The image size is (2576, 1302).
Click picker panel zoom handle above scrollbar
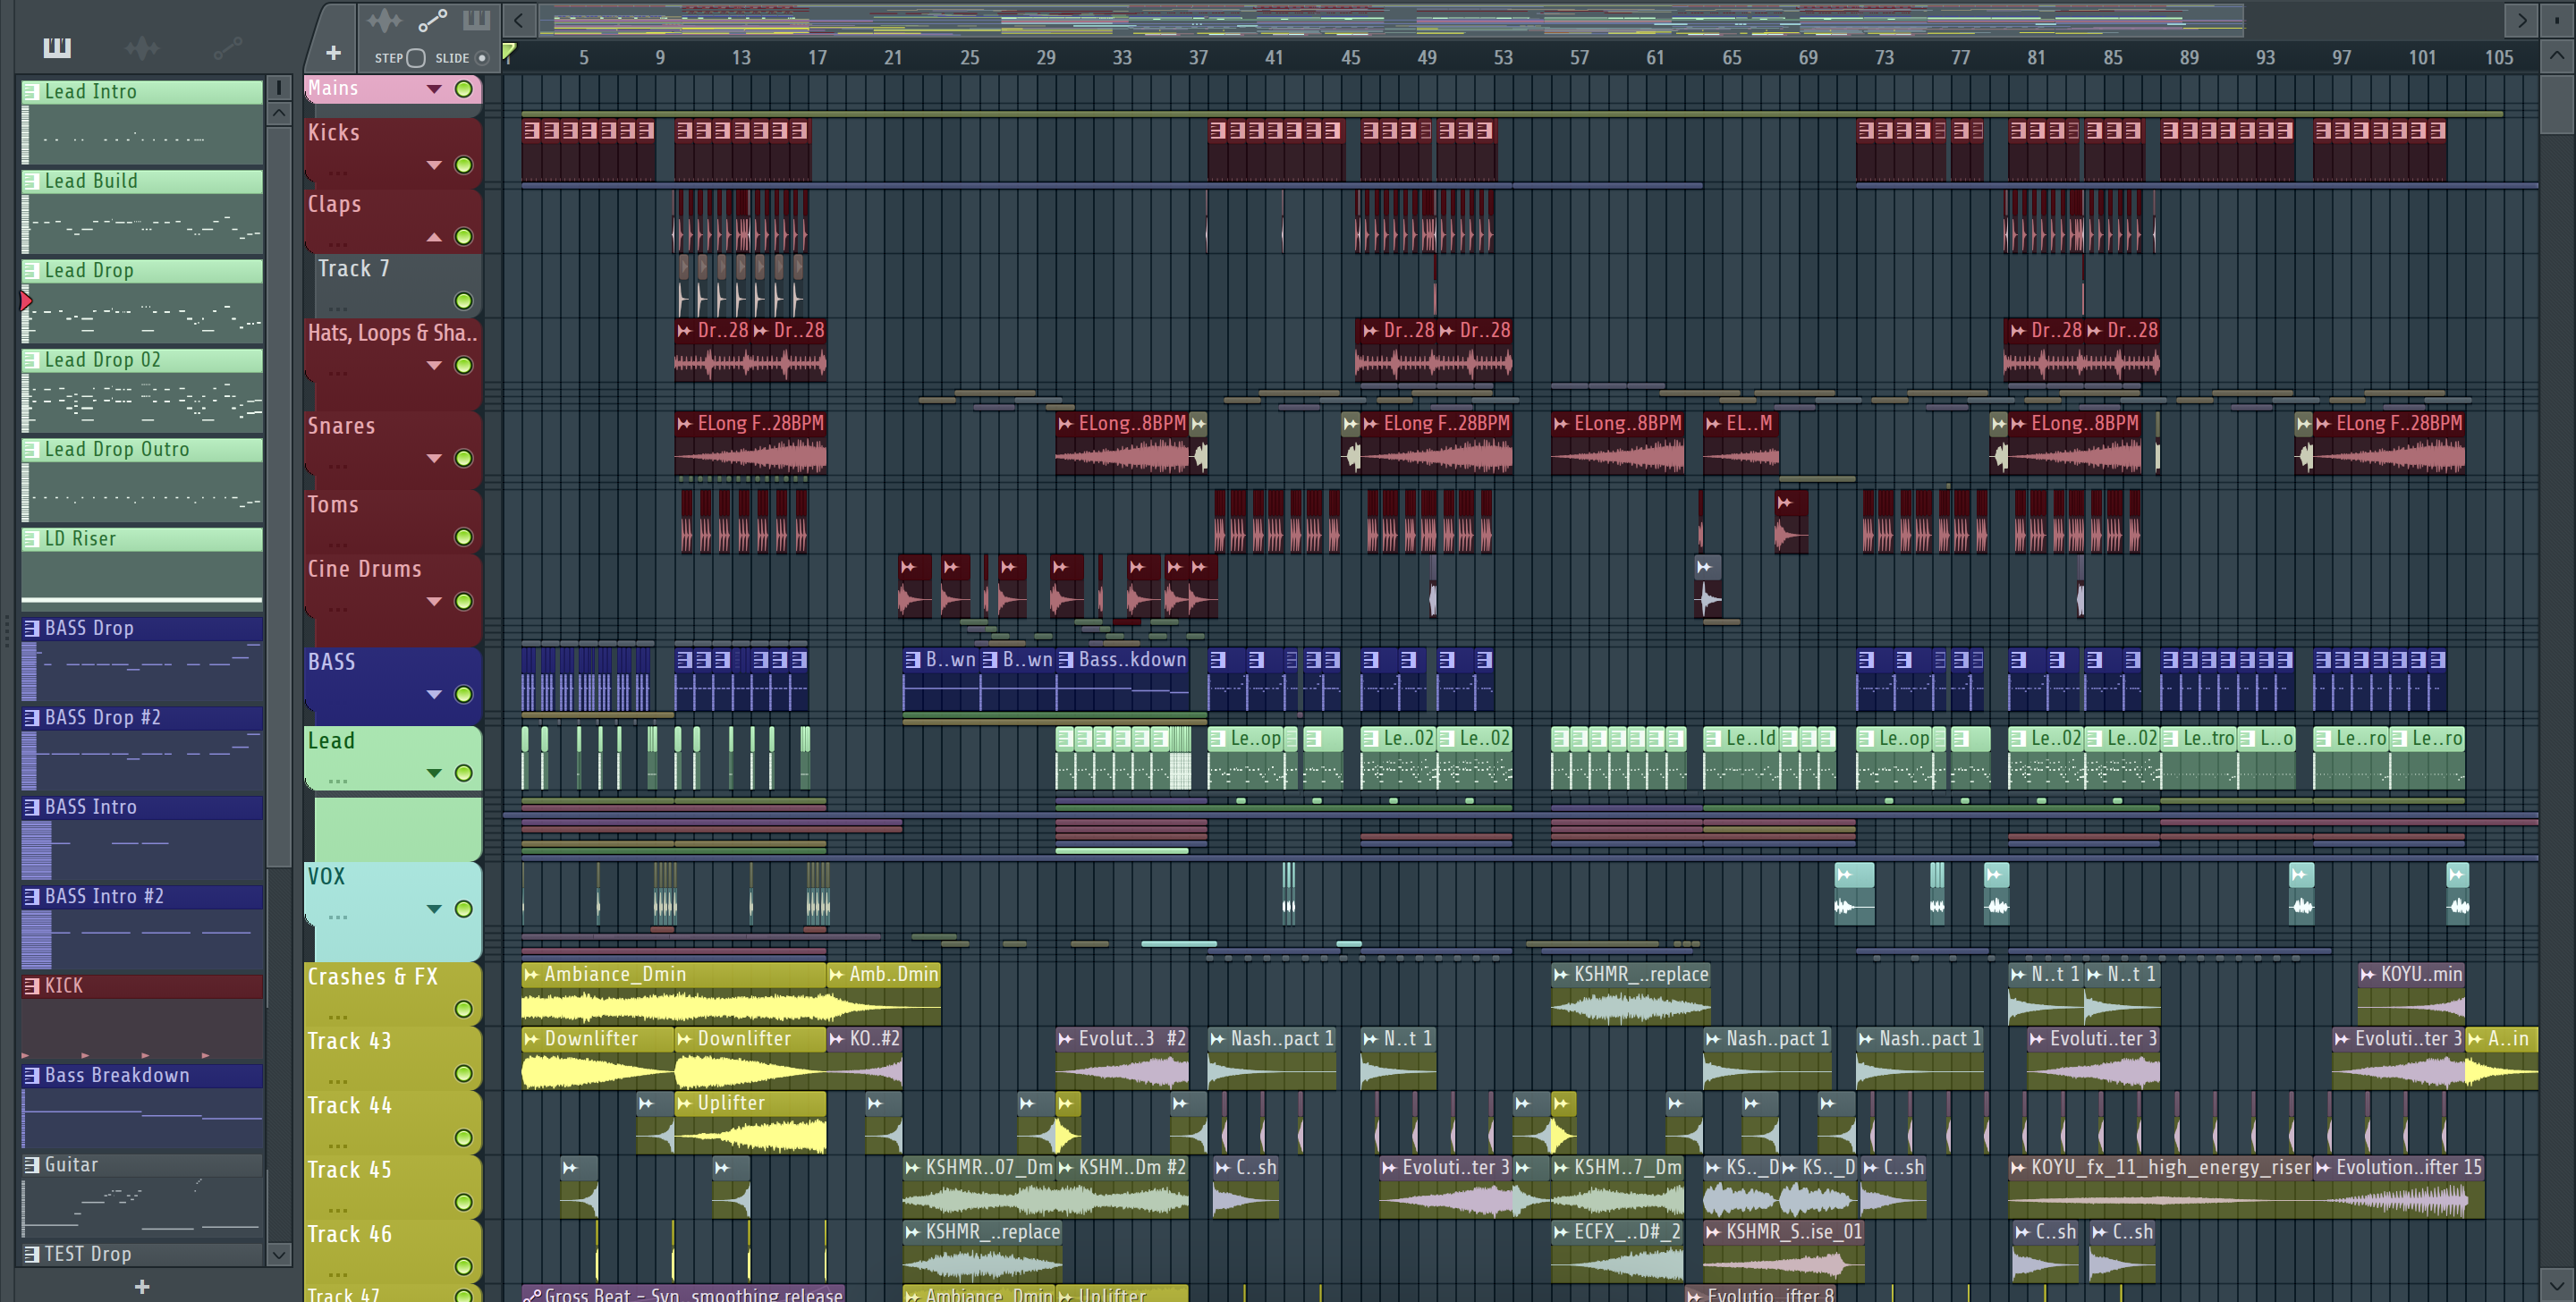(279, 88)
